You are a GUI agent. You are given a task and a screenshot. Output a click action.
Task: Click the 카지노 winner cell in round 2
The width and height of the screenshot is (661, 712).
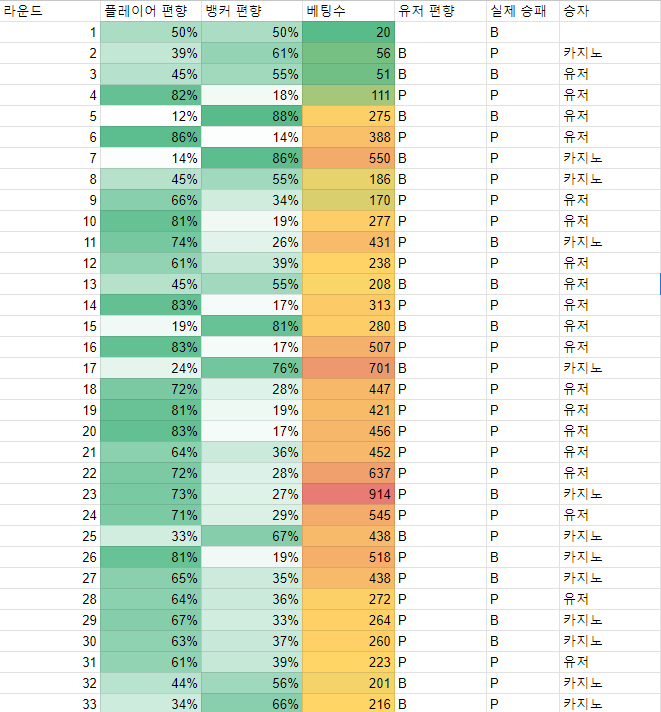tap(610, 53)
